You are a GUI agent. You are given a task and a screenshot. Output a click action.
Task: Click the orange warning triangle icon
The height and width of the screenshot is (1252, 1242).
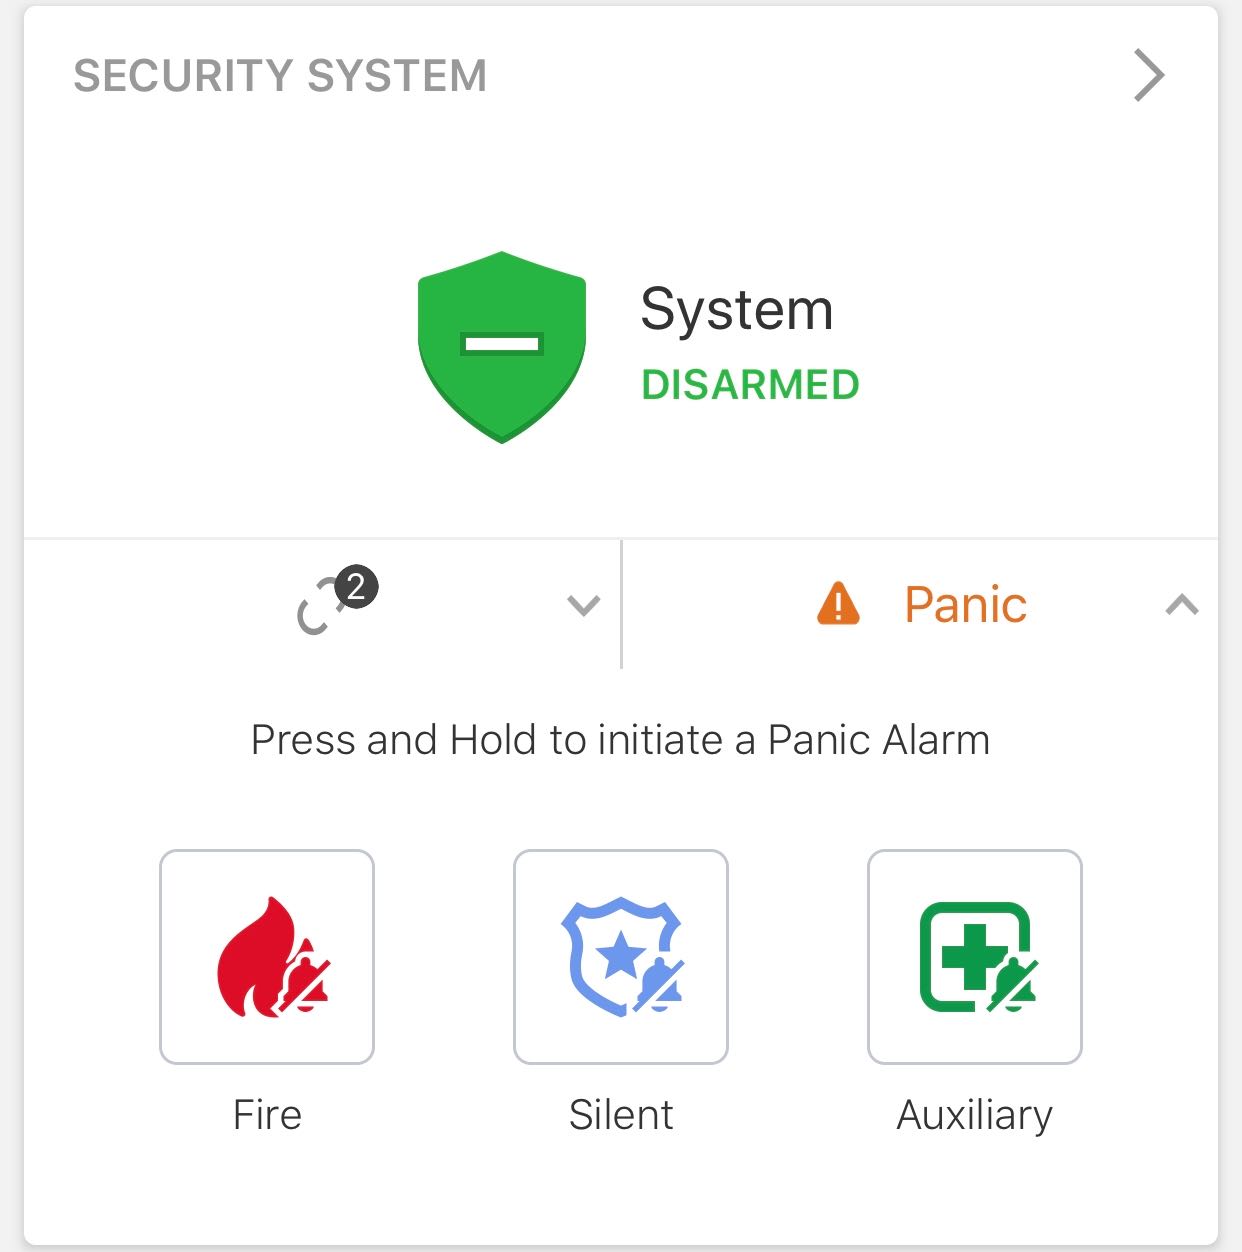(838, 604)
